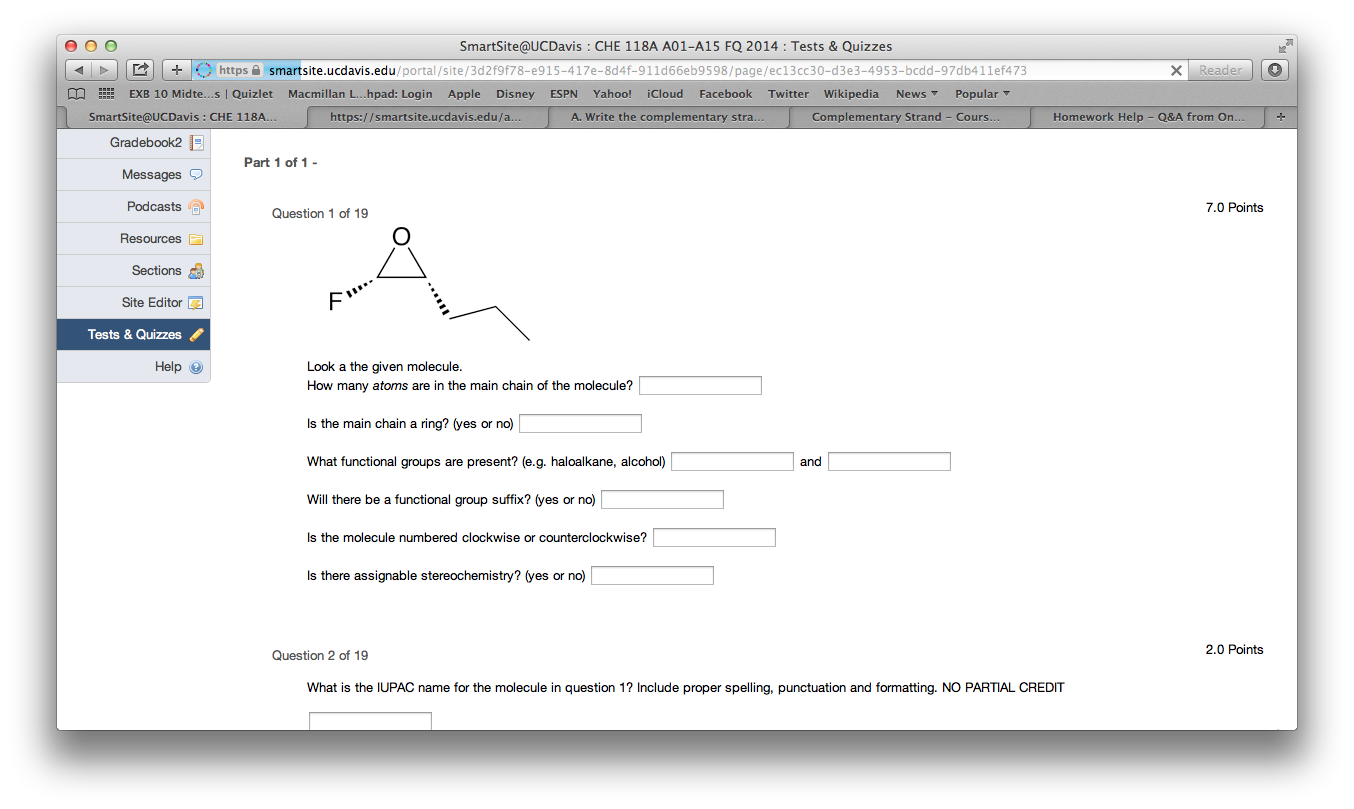The image size is (1354, 809).
Task: Click the Safari share button
Action: click(140, 70)
